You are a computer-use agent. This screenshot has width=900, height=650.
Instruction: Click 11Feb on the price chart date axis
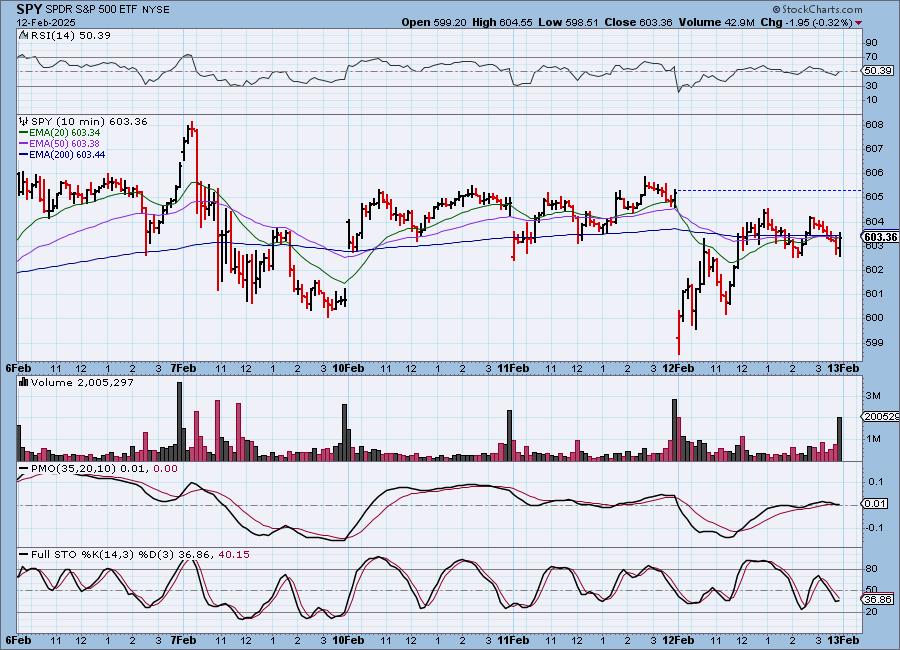(513, 368)
